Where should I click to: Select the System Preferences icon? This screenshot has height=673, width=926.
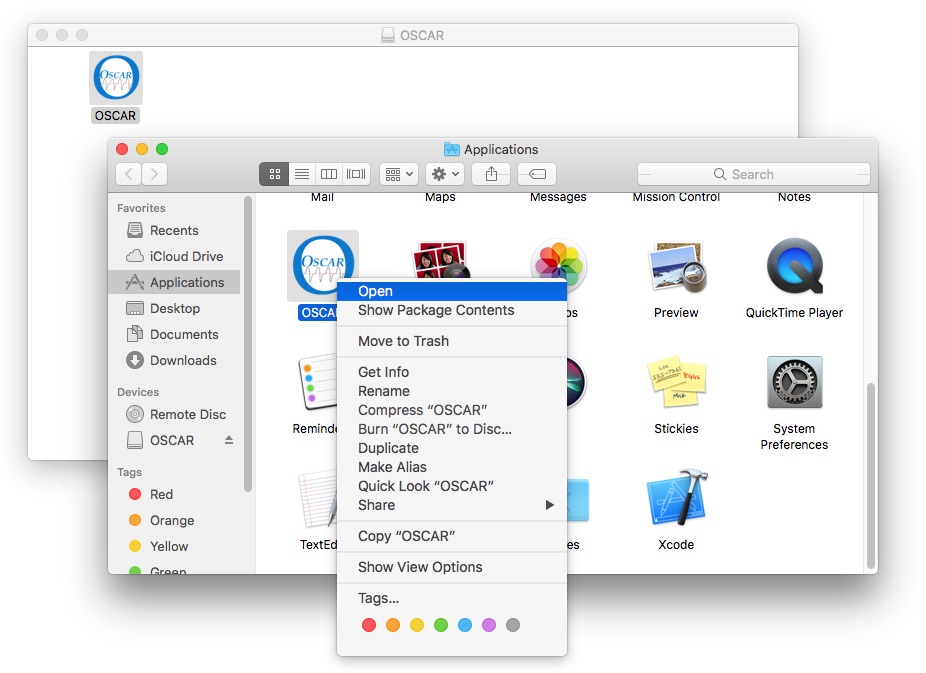794,382
